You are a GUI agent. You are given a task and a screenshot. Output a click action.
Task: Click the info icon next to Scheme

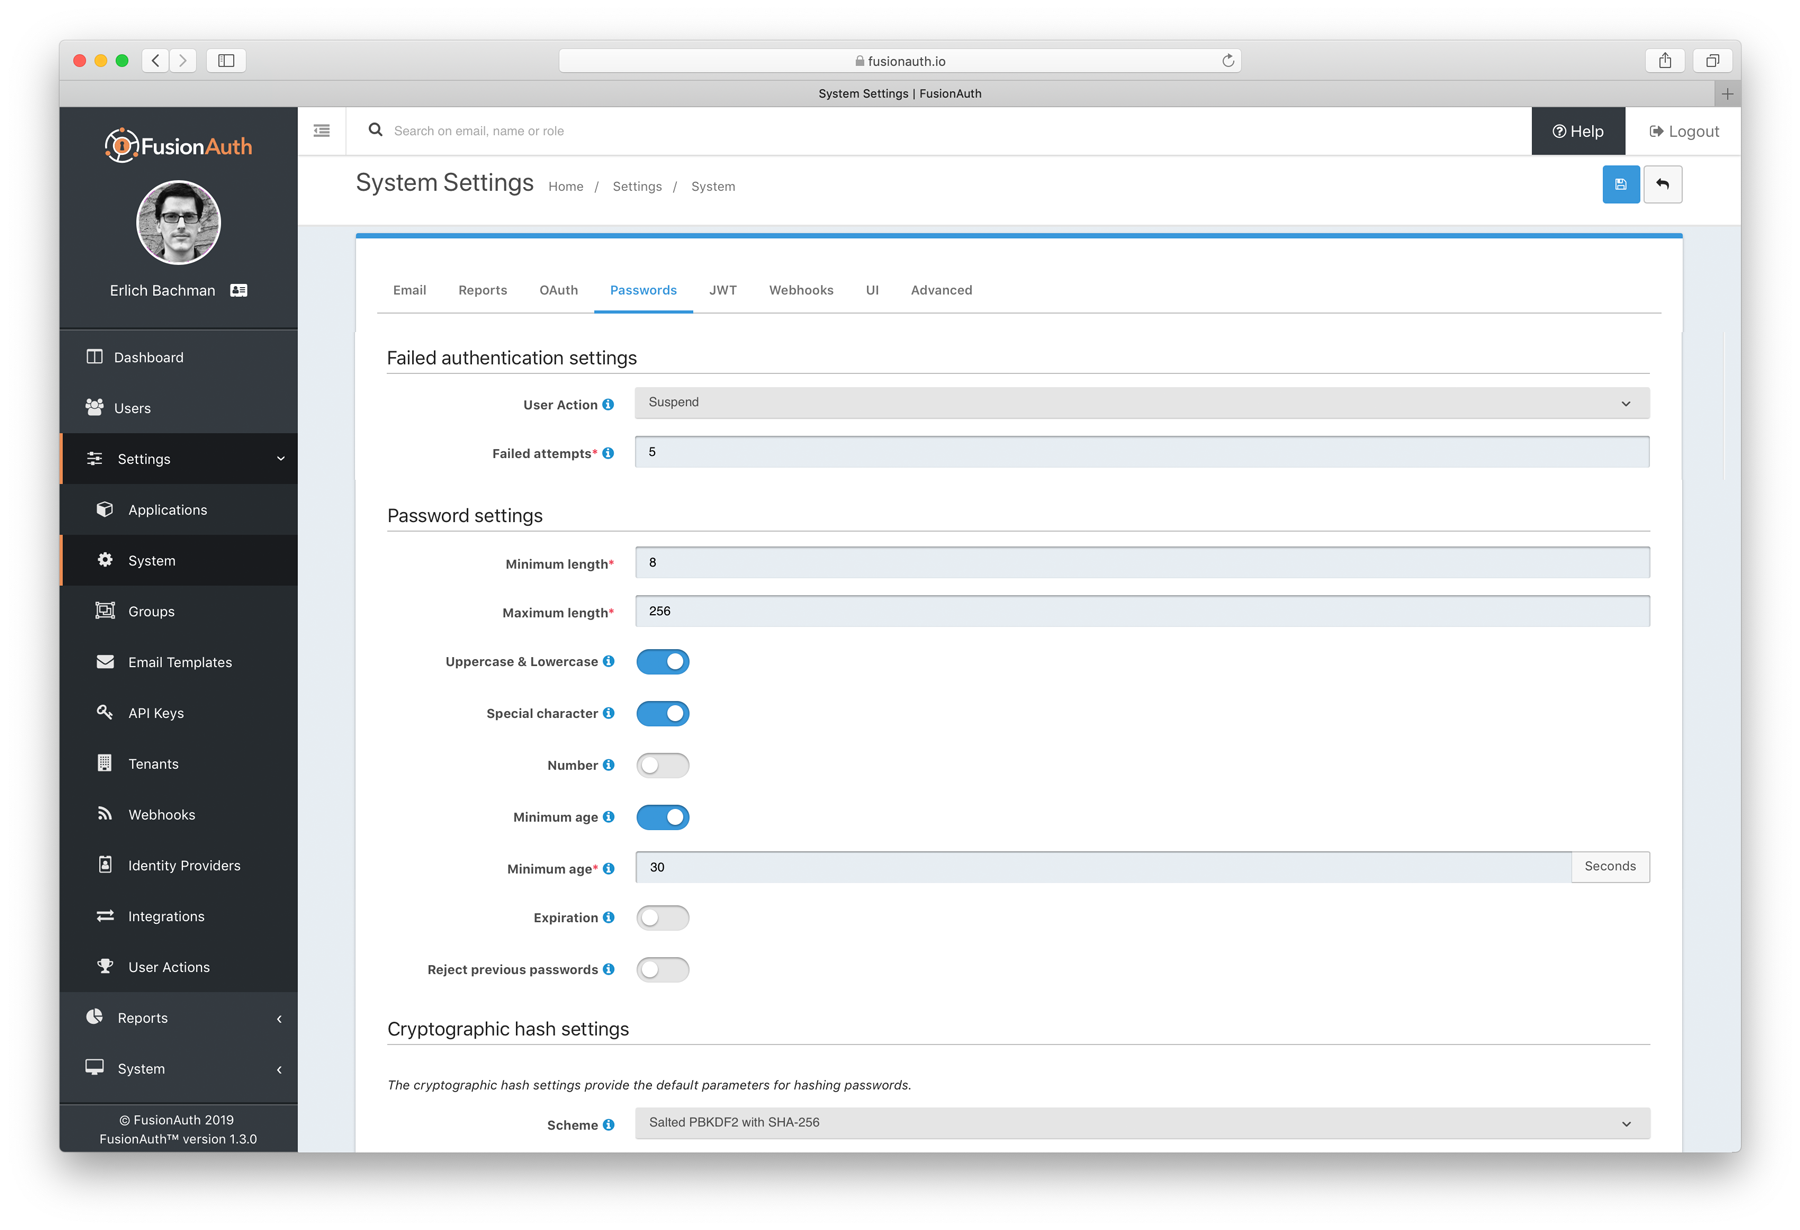click(608, 1125)
